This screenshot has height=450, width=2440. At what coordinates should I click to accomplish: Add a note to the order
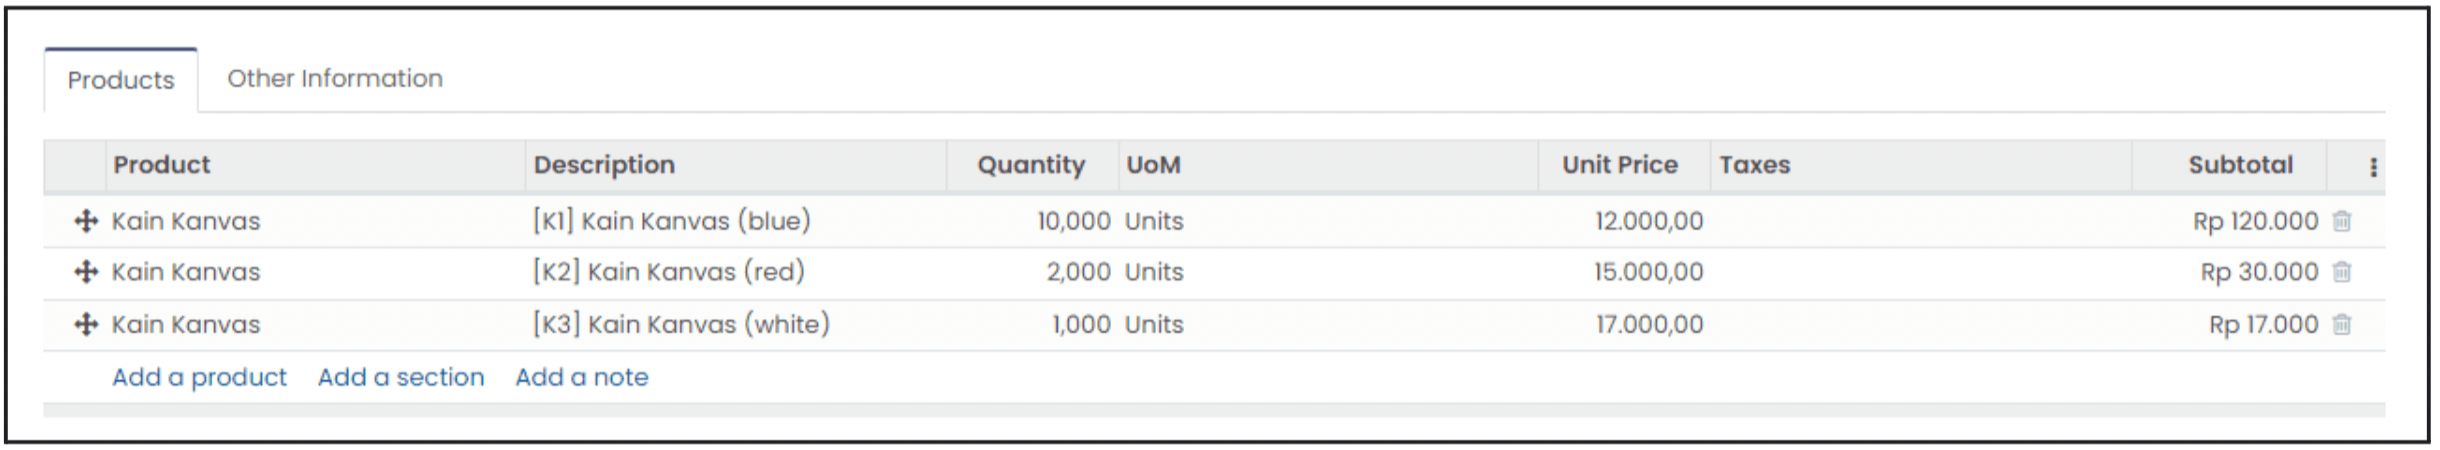[x=582, y=377]
